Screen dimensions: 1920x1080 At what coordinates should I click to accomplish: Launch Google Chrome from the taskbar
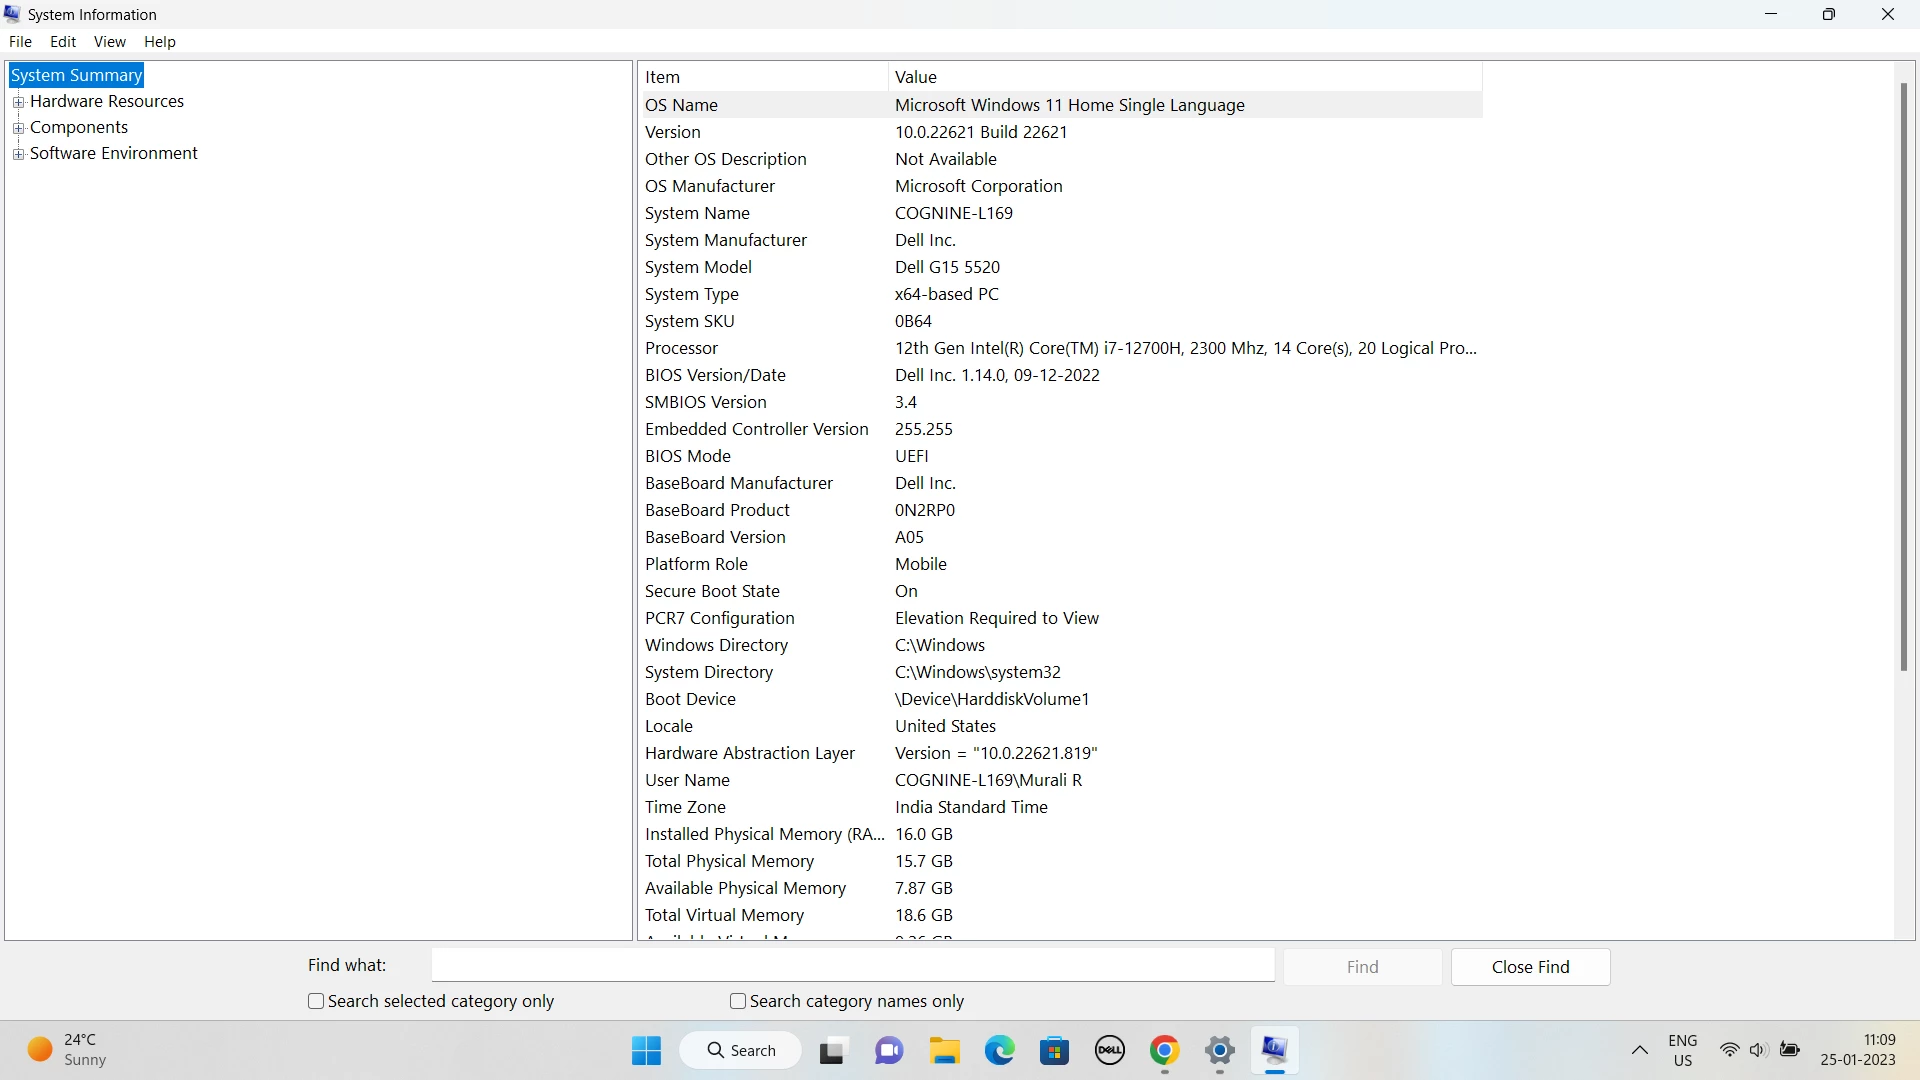pos(1164,1050)
